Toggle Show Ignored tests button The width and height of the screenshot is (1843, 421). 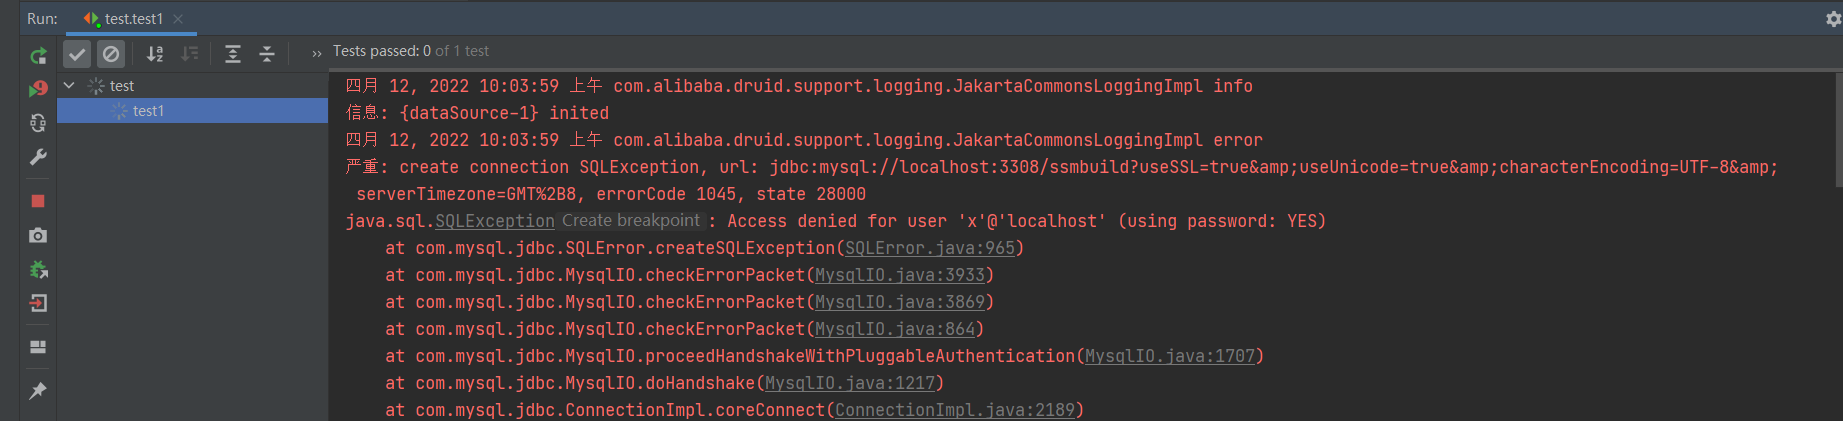(111, 54)
